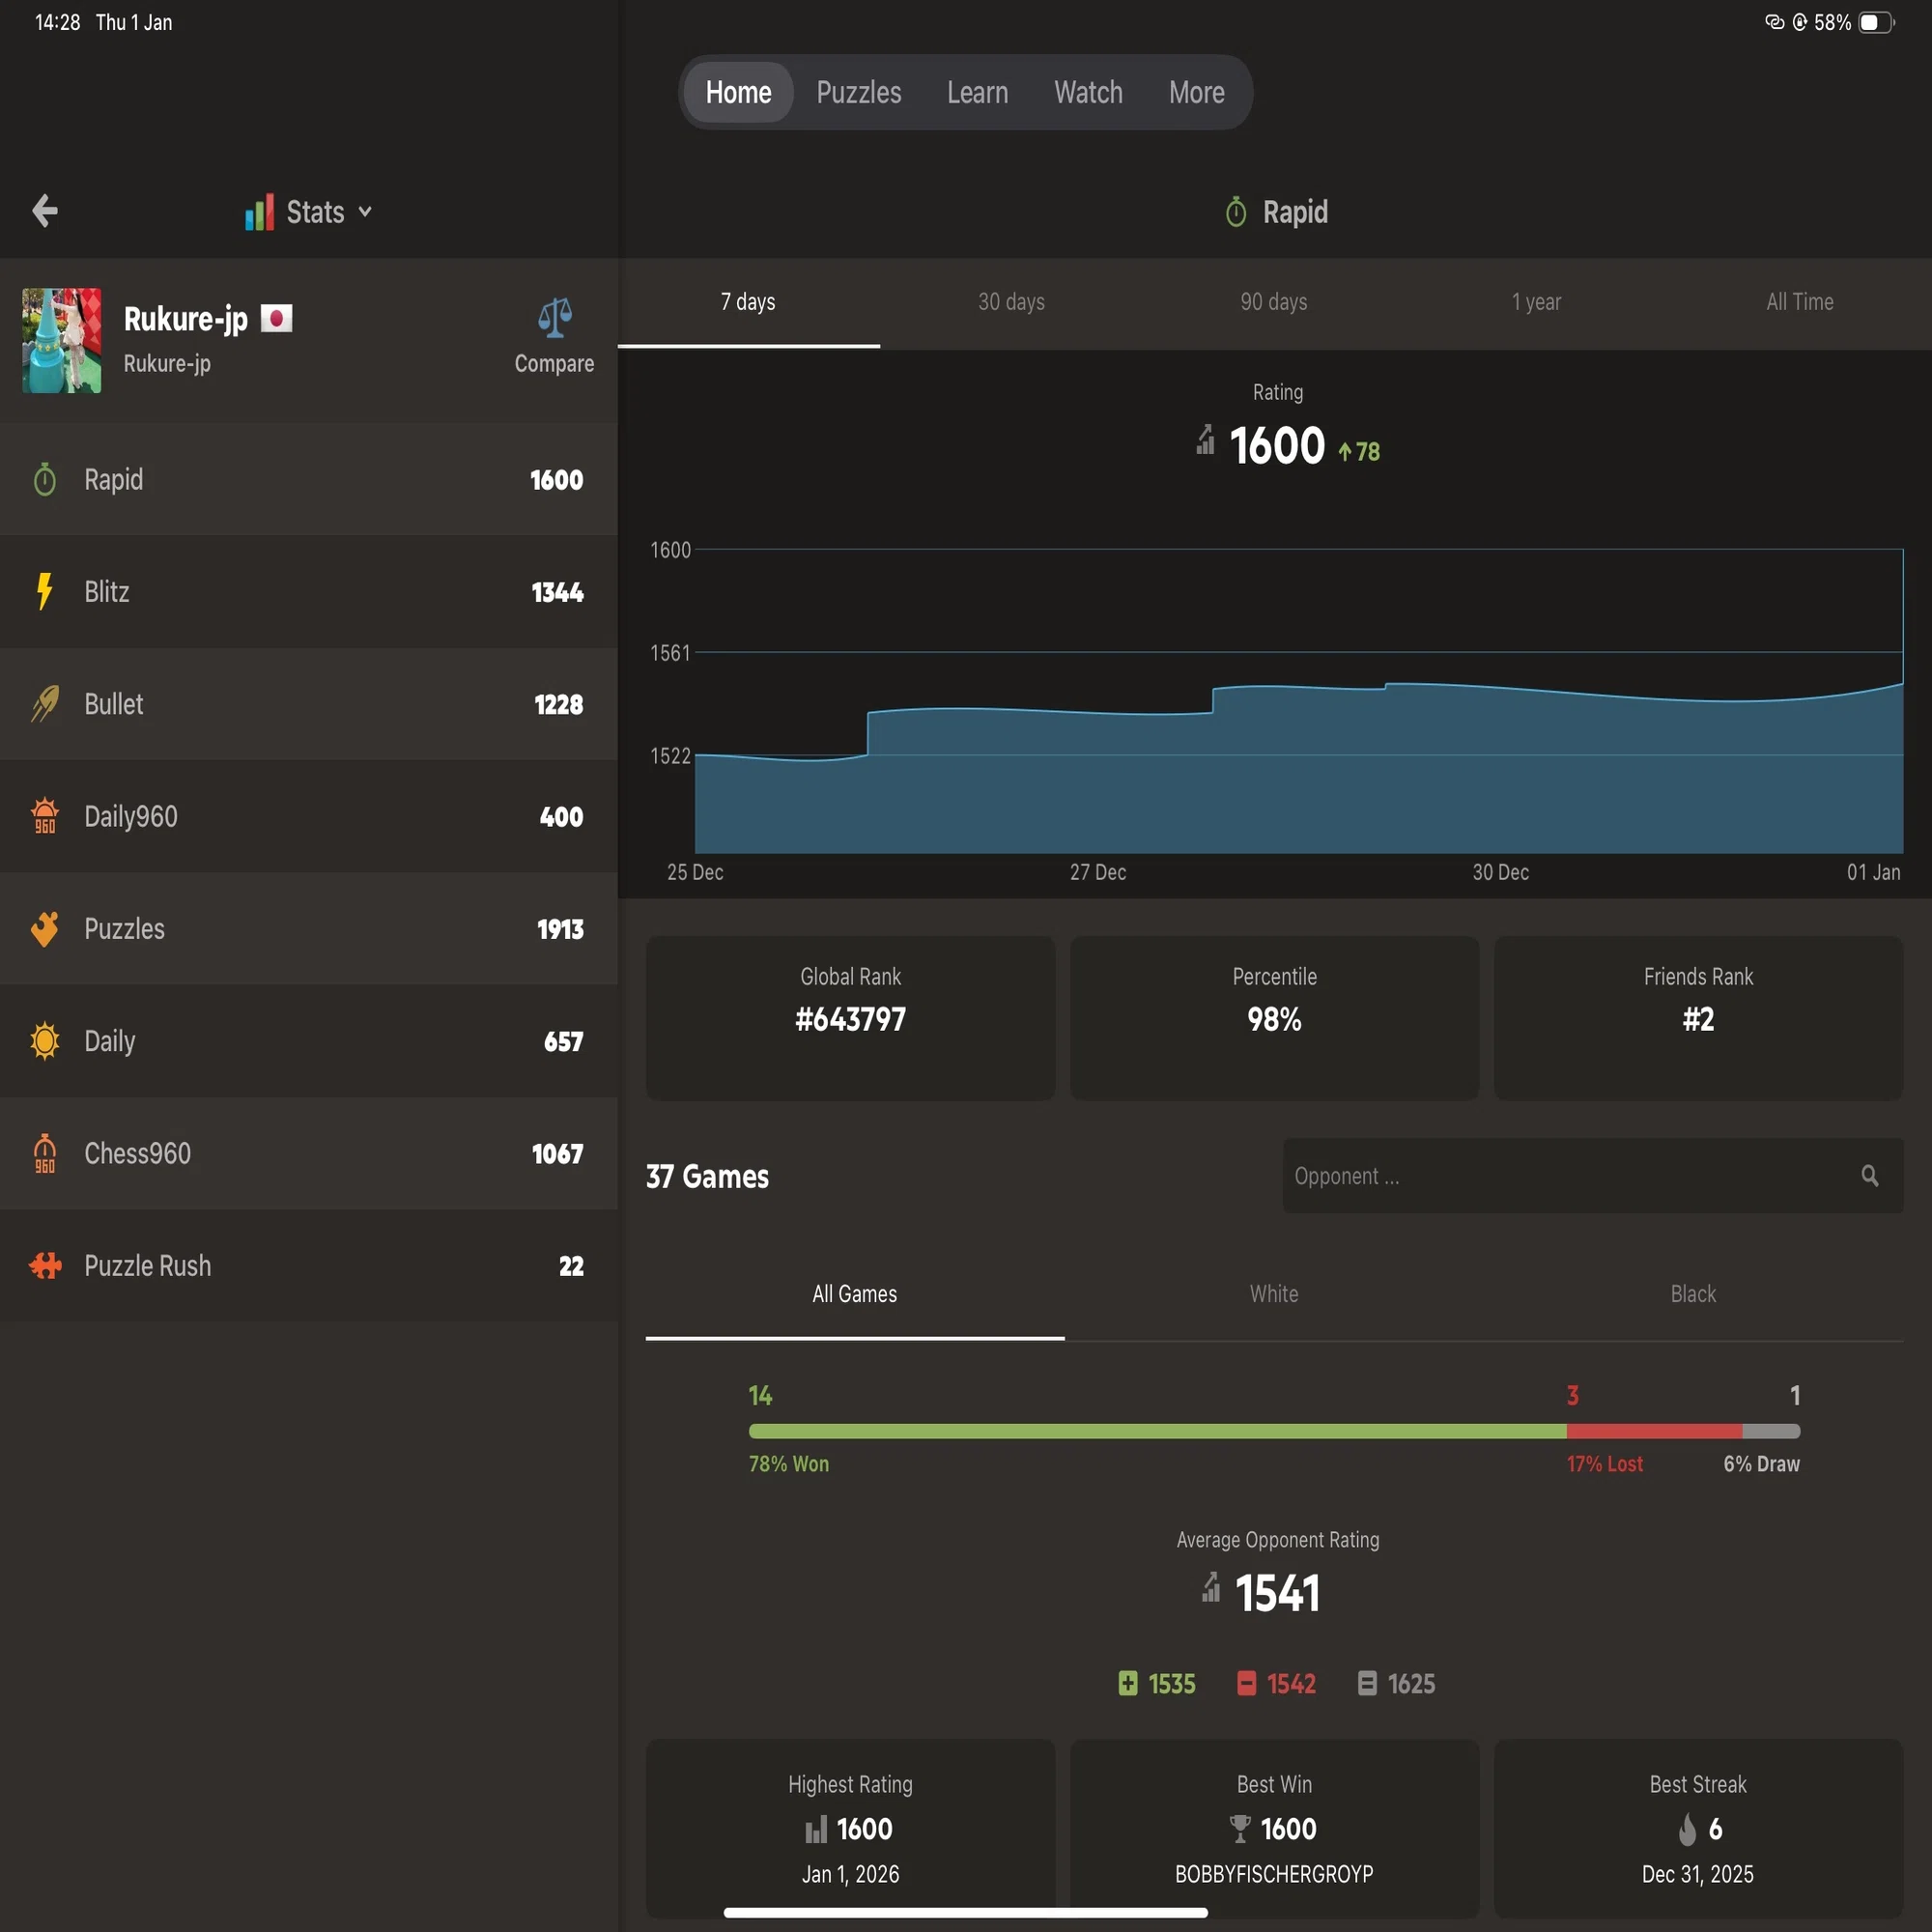
Task: Show All Games filter tab
Action: [855, 1294]
